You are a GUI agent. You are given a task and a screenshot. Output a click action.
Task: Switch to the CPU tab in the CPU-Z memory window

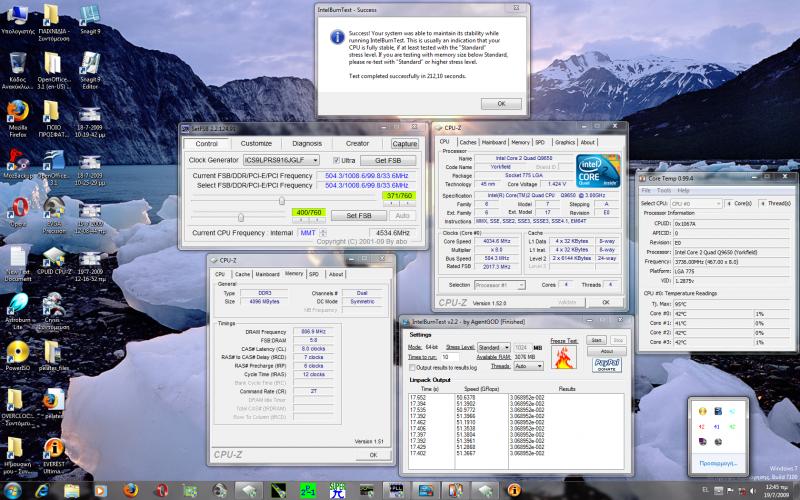[220, 274]
